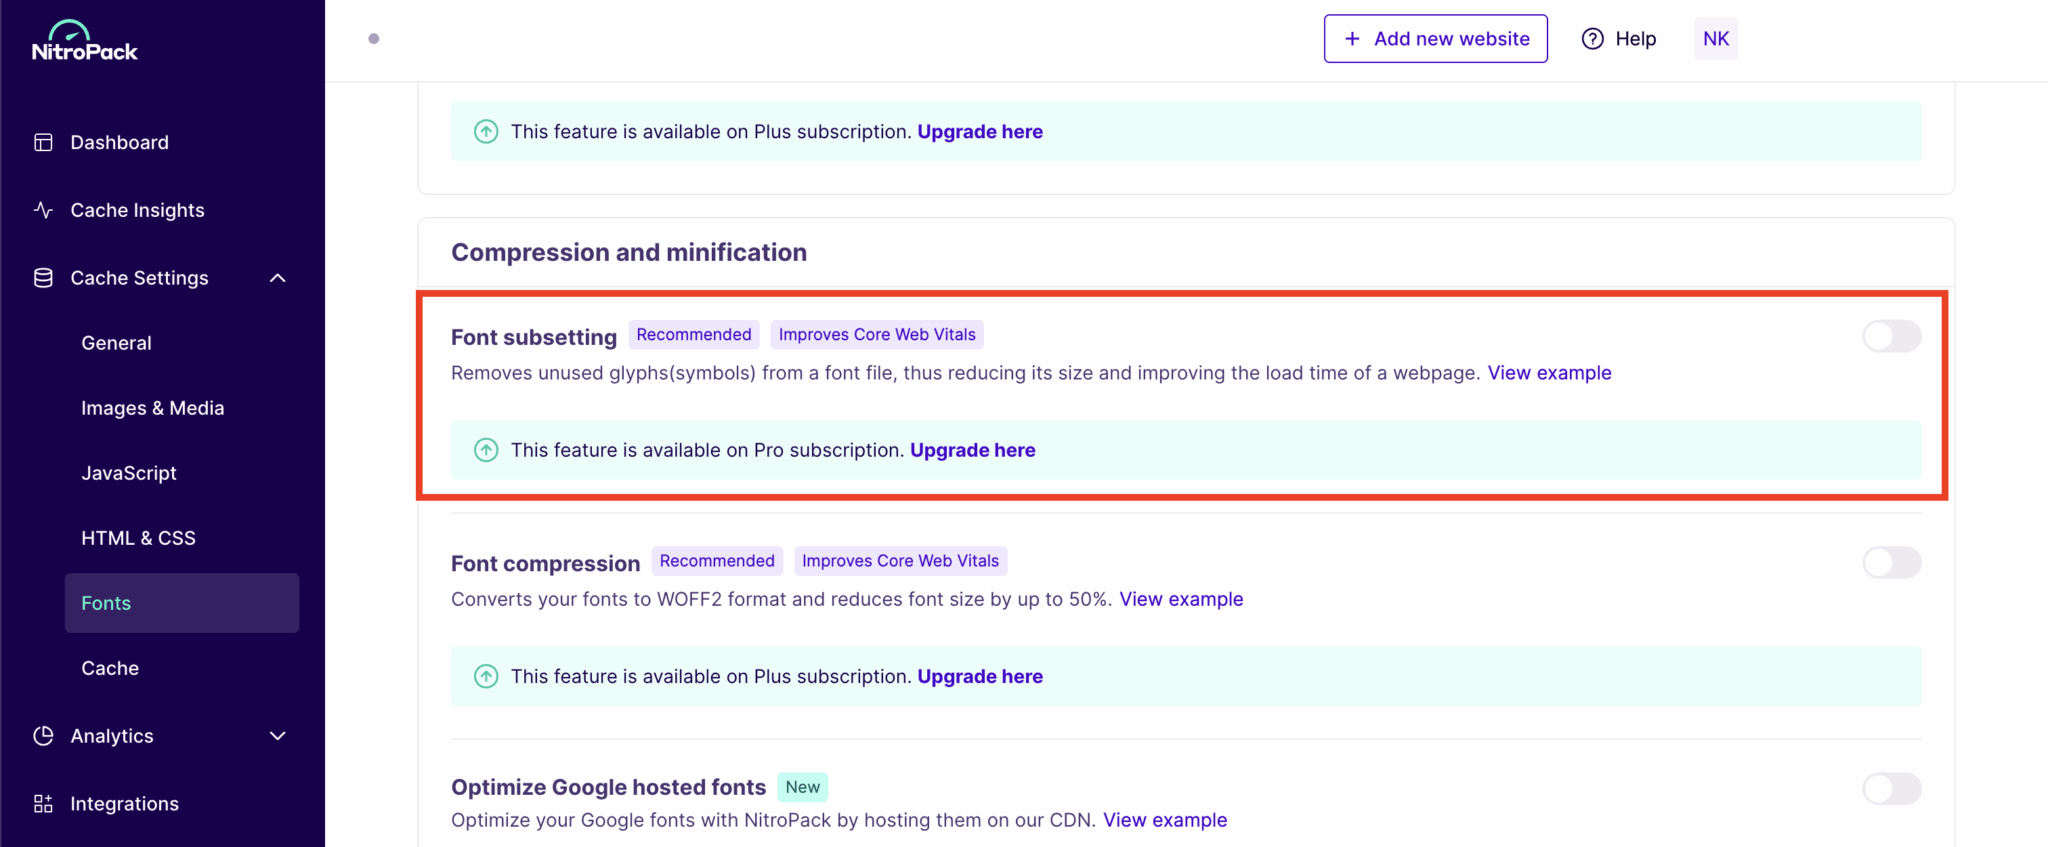Open Upgrade here link for Pro subscription
The height and width of the screenshot is (847, 2048).
972,450
